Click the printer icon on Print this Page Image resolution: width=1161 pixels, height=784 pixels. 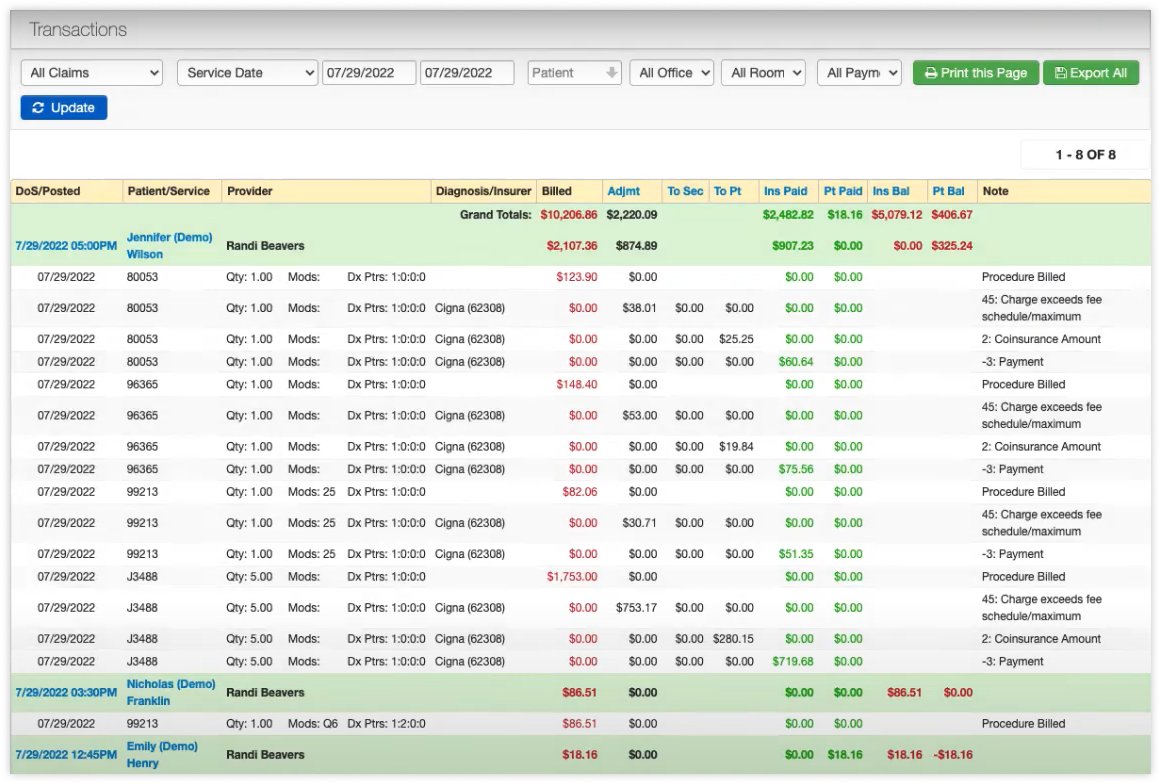[932, 72]
